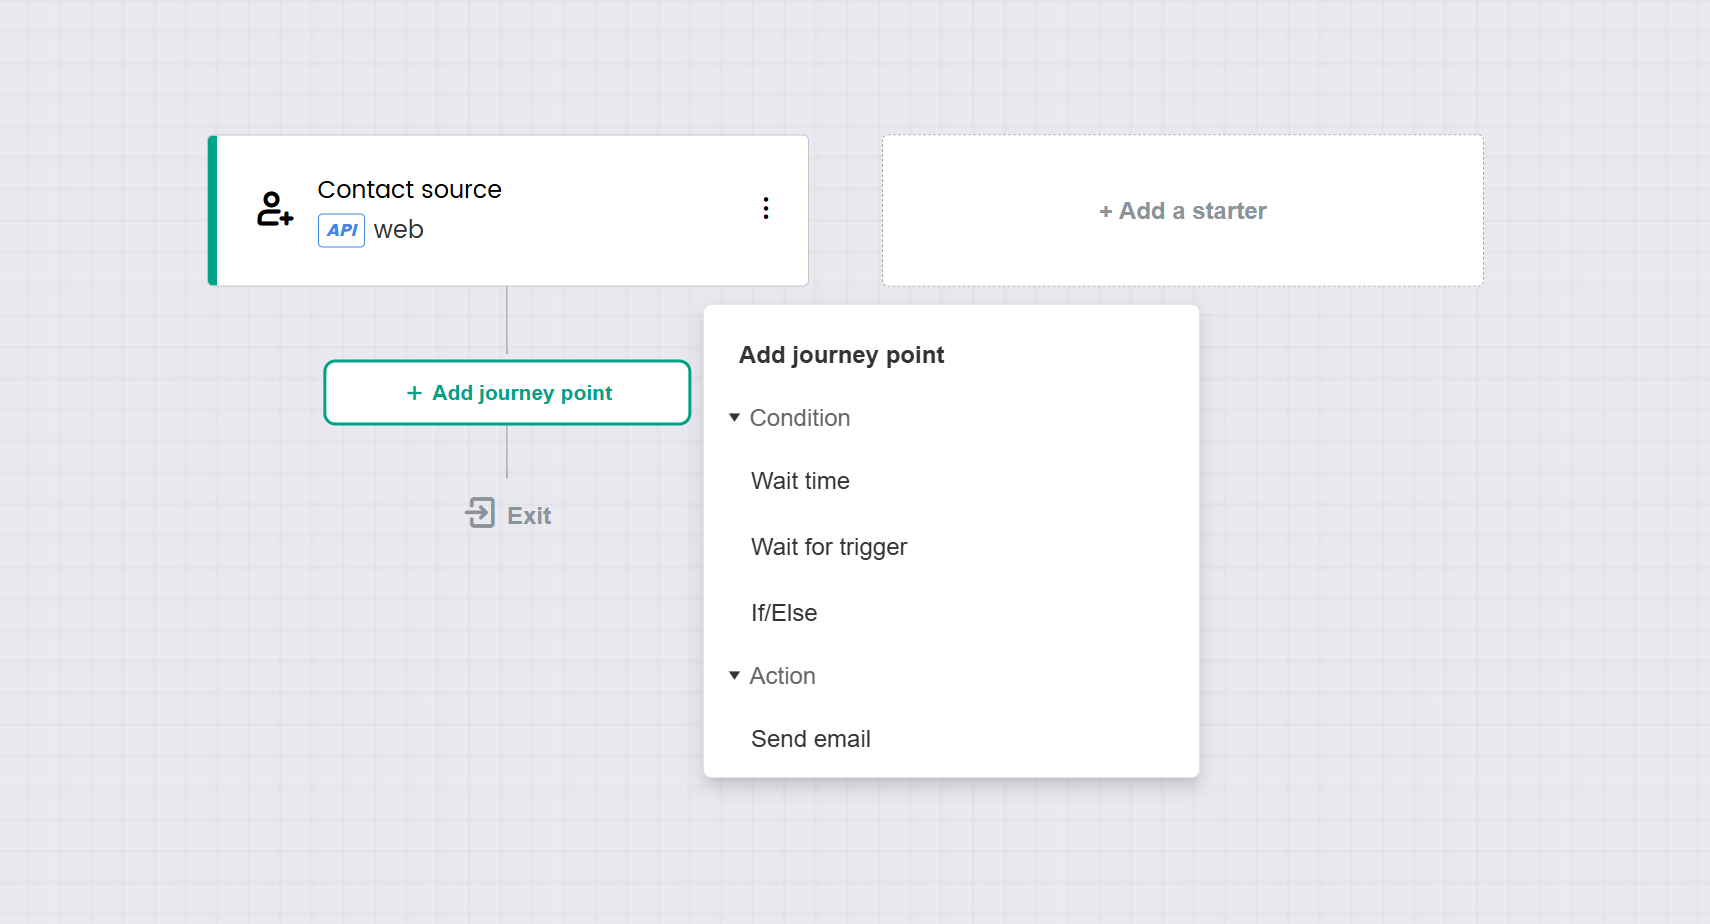Select the Send email action

[810, 739]
